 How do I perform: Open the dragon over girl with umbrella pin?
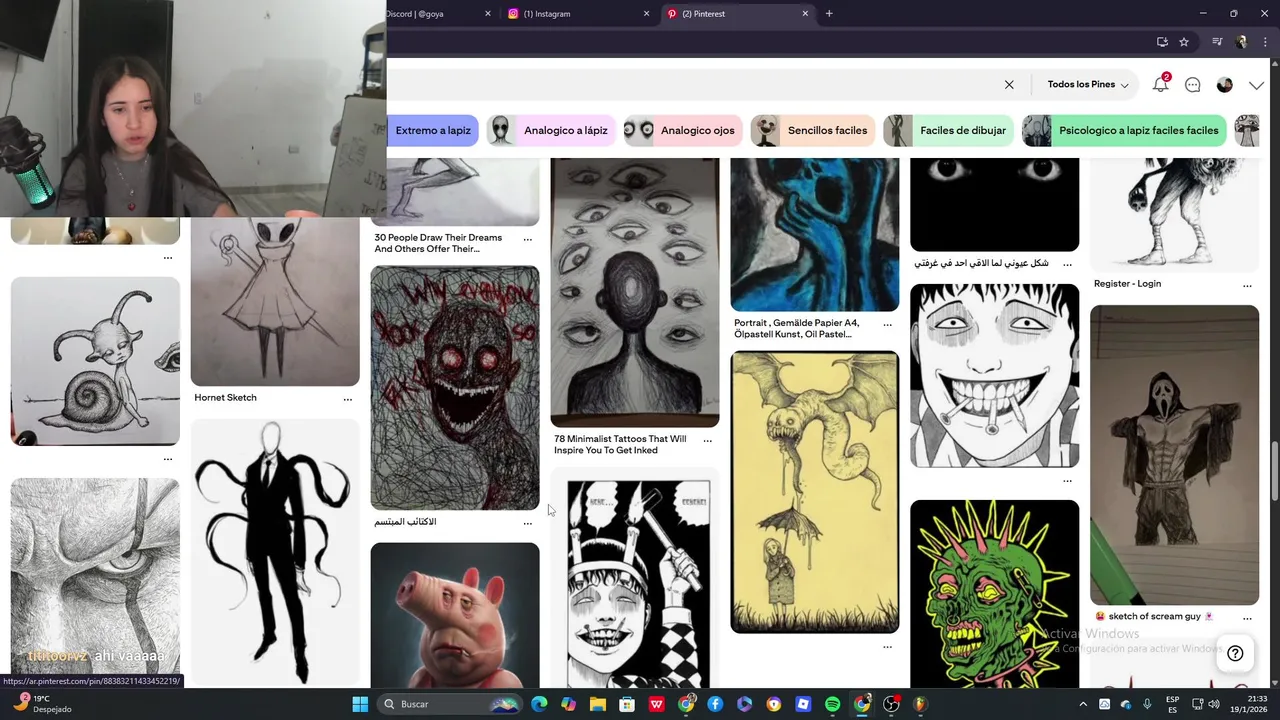(x=815, y=492)
